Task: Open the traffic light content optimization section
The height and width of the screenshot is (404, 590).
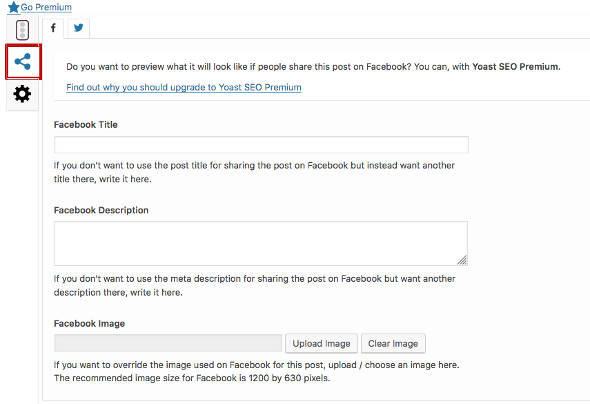Action: point(23,30)
